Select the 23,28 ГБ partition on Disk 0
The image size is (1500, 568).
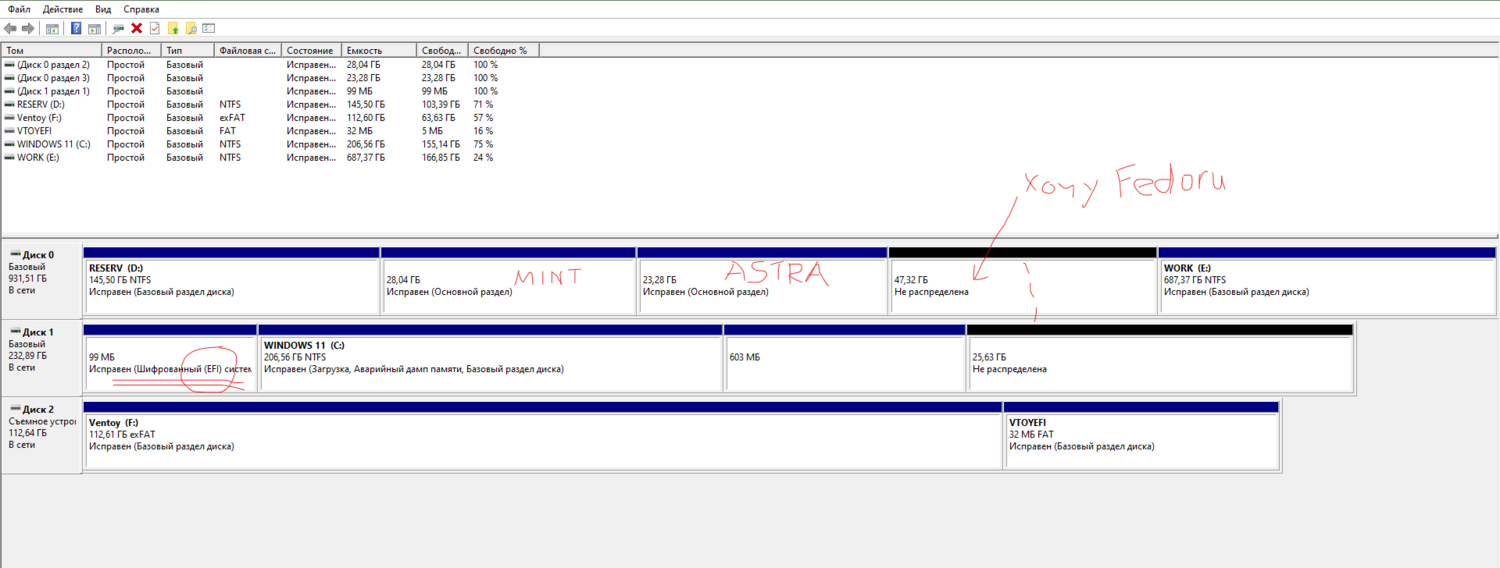pyautogui.click(x=762, y=281)
